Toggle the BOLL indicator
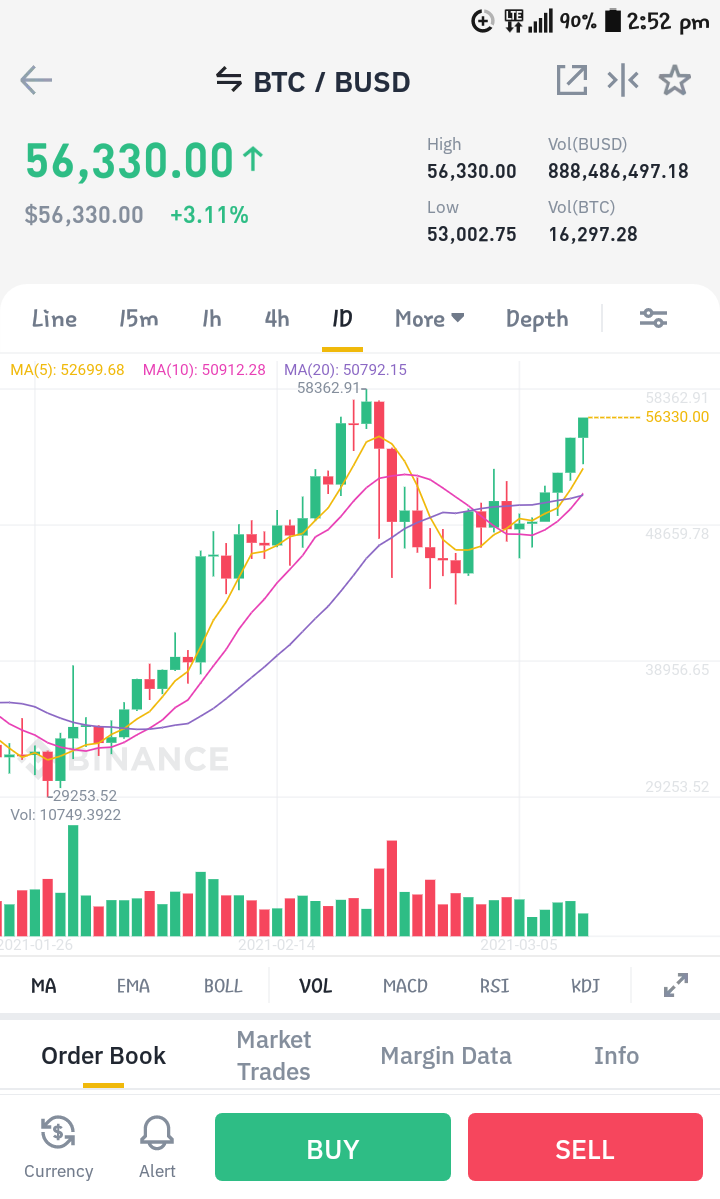The width and height of the screenshot is (720, 1199). [x=222, y=986]
